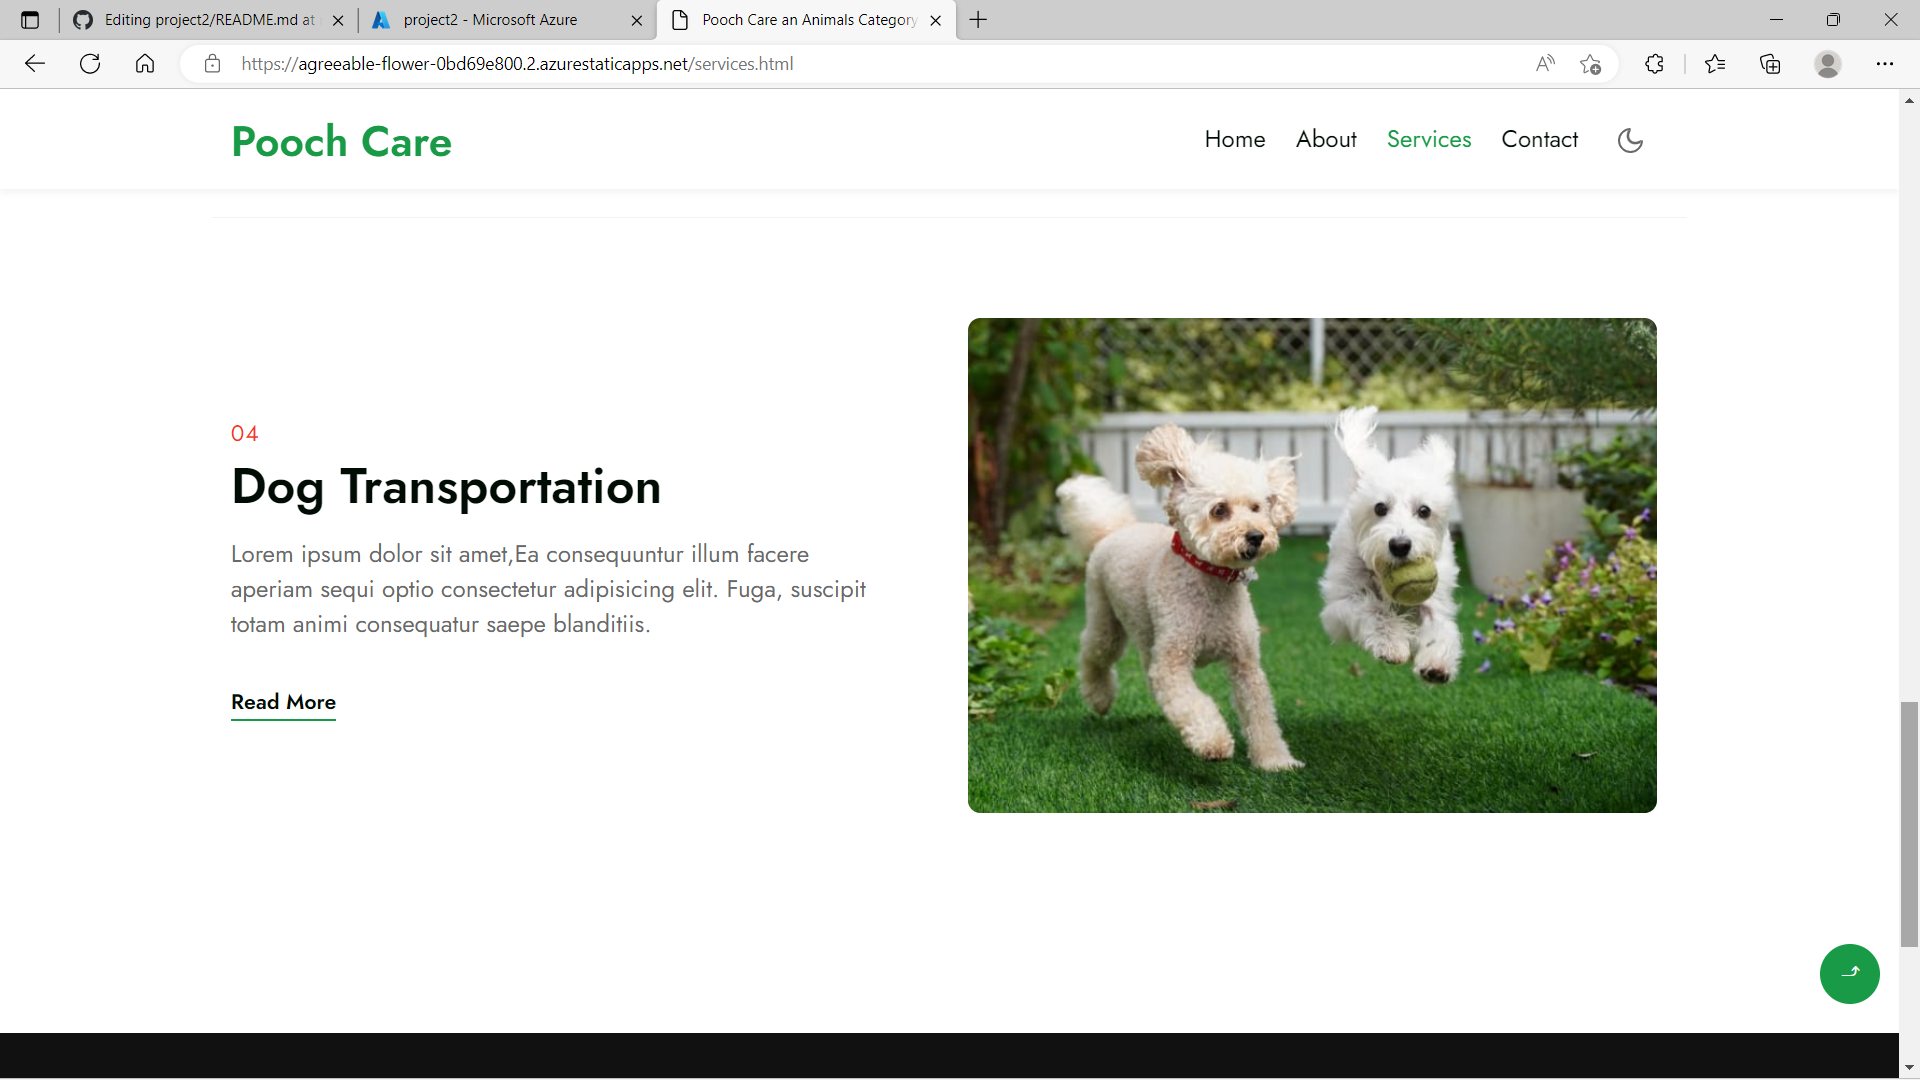
Task: Open browser settings via ellipsis menu
Action: (x=1887, y=63)
